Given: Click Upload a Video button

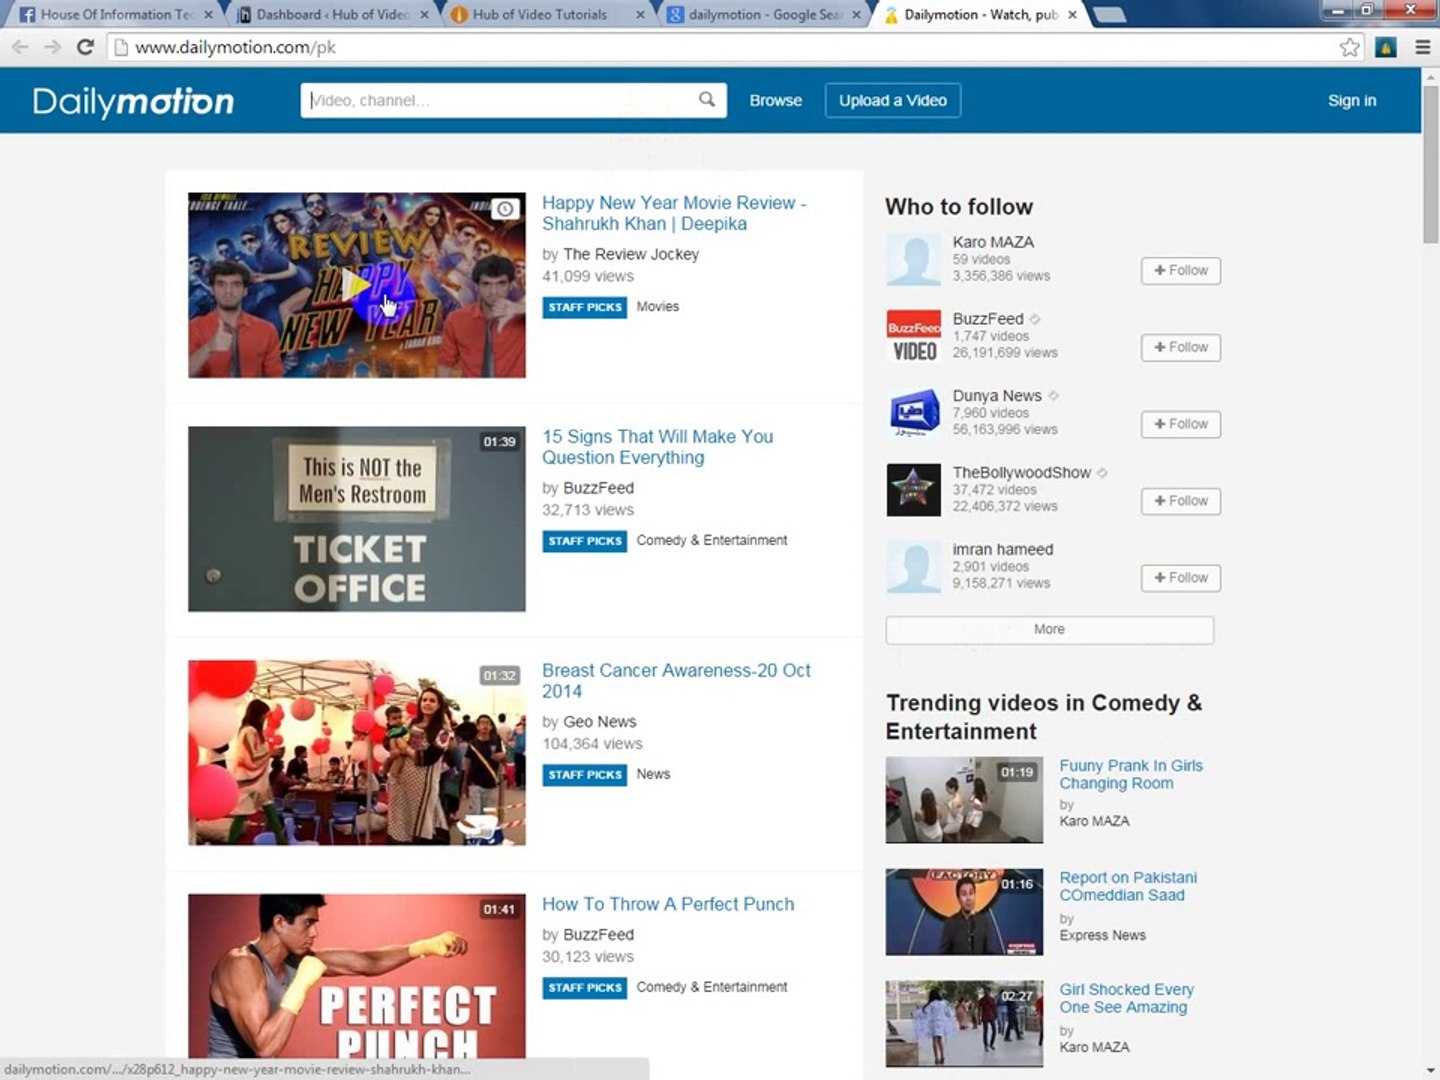Looking at the screenshot, I should 893,100.
